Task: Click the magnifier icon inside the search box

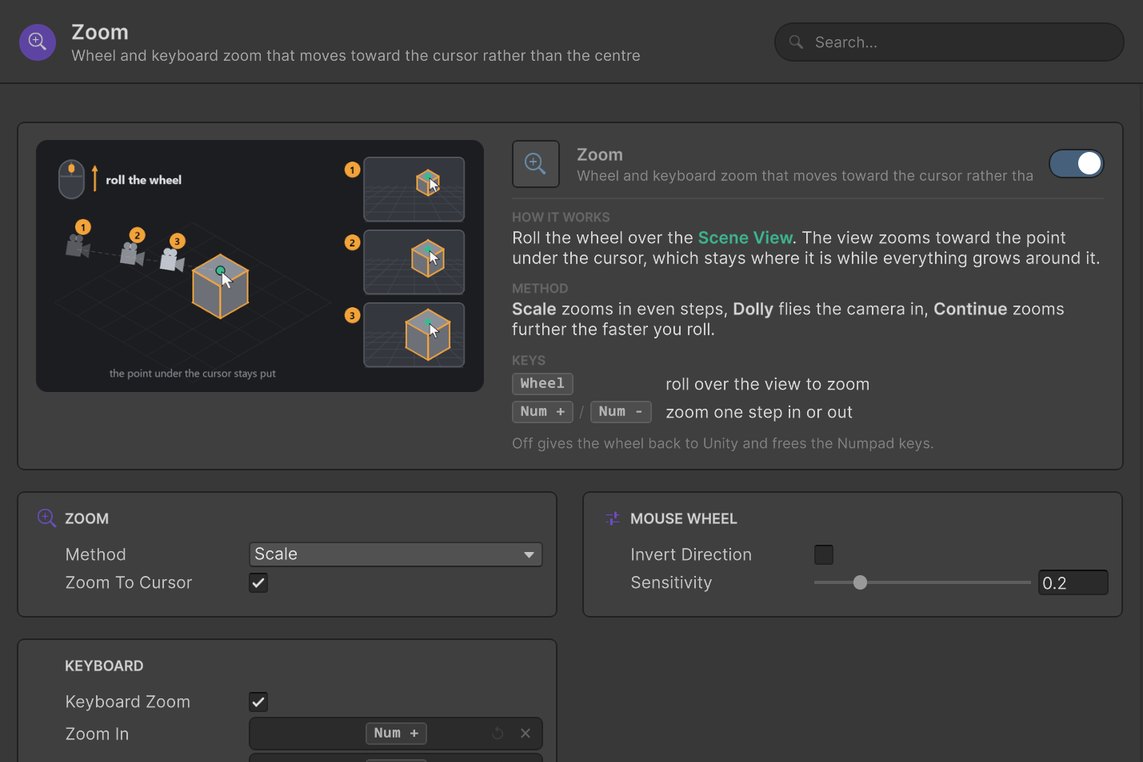Action: click(796, 42)
